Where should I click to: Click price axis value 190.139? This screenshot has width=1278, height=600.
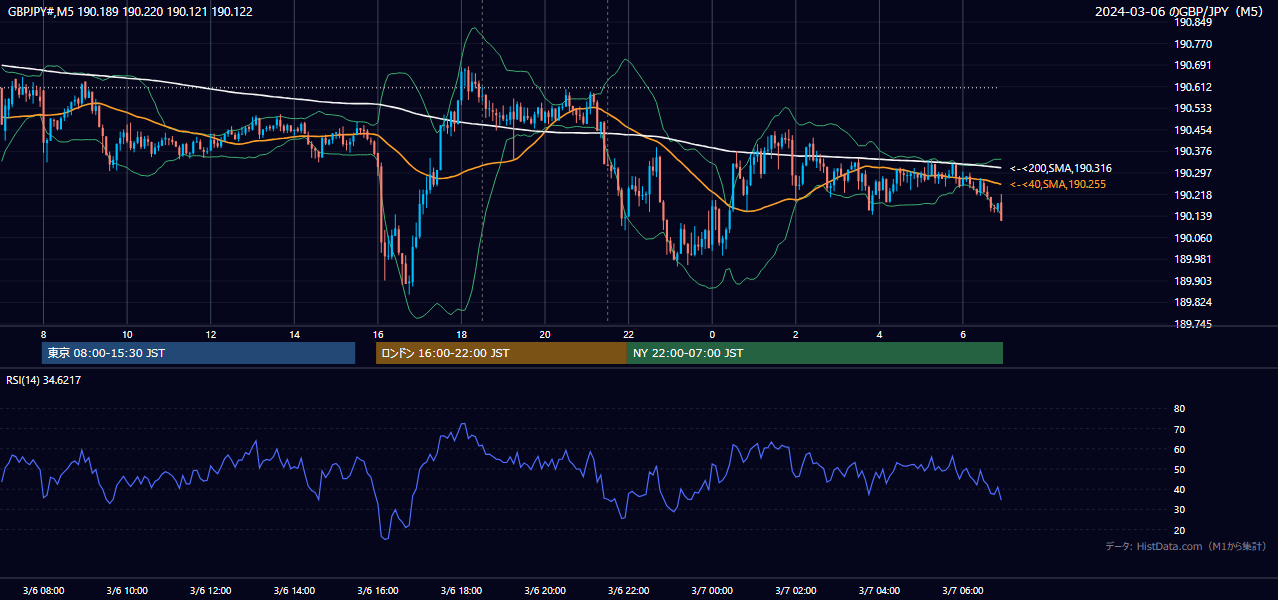pyautogui.click(x=1193, y=216)
